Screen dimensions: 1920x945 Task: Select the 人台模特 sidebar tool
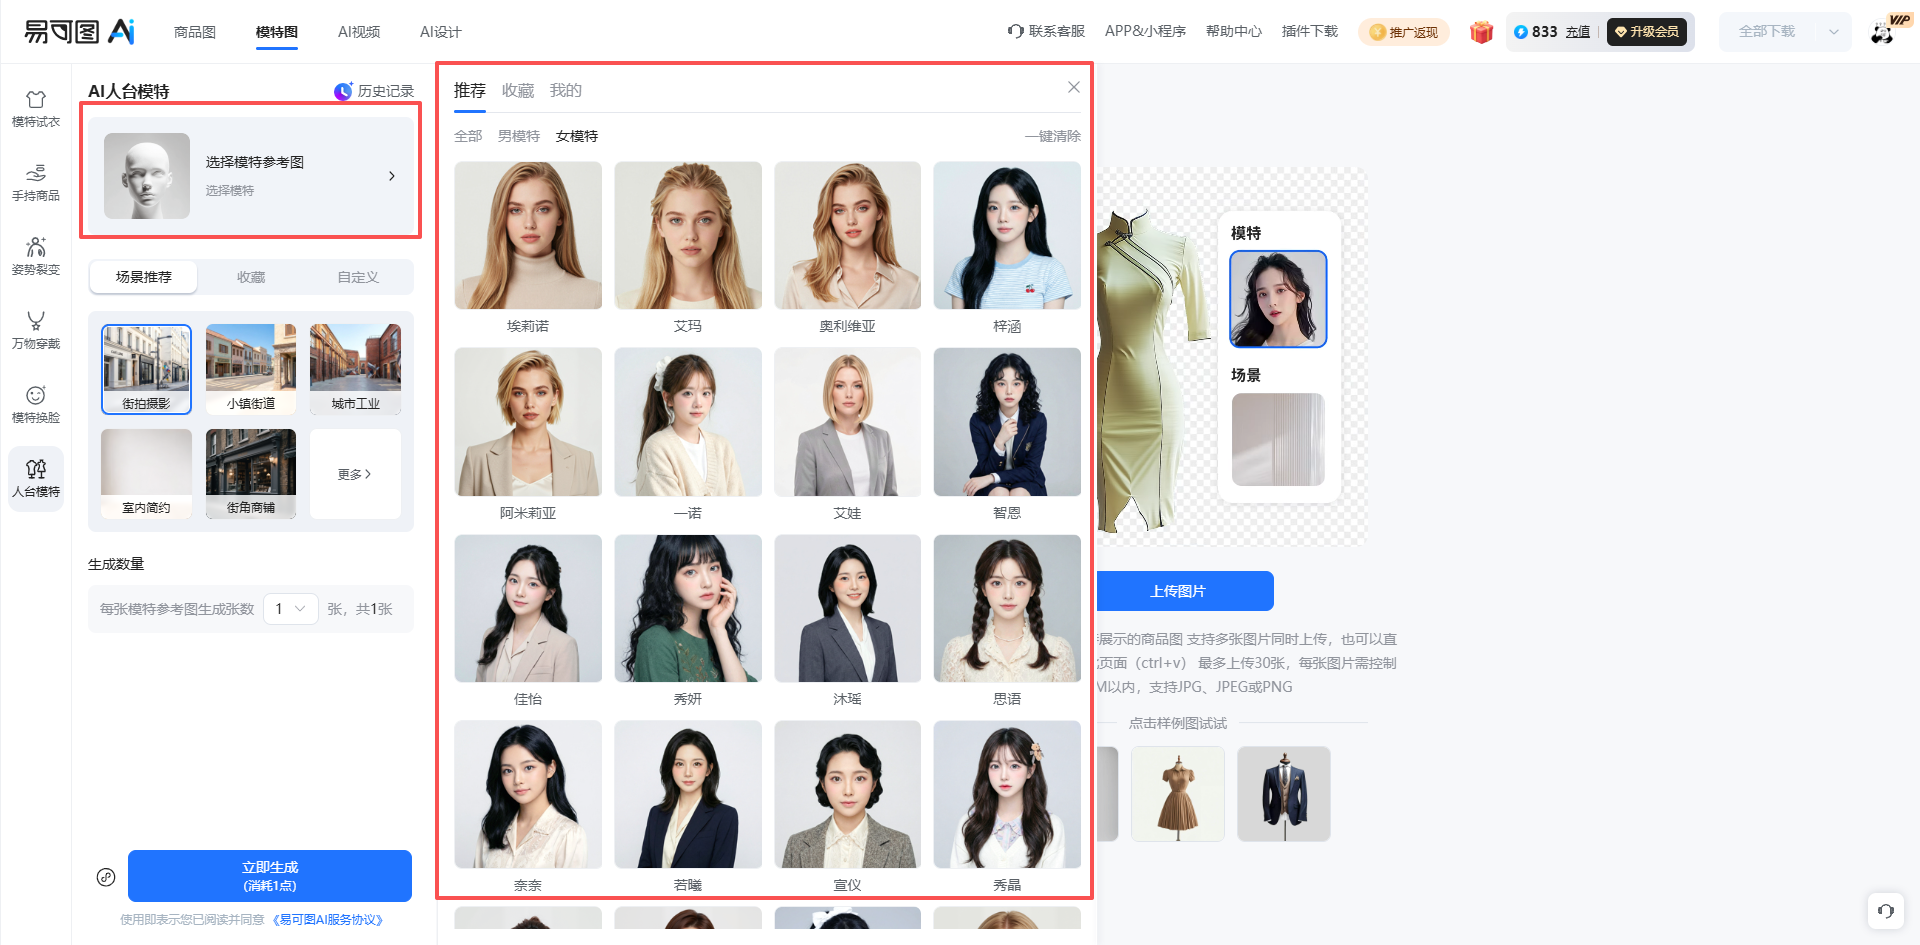click(x=36, y=479)
